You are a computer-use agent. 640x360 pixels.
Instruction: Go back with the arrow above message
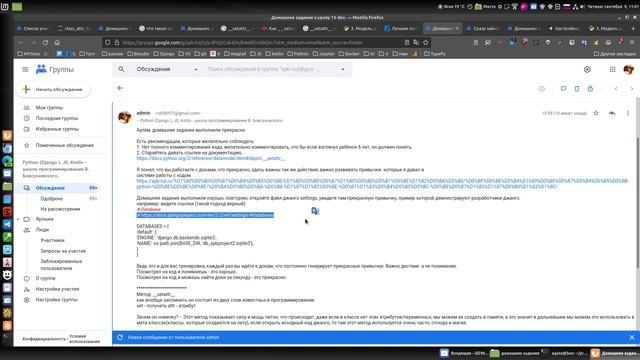[x=120, y=88]
